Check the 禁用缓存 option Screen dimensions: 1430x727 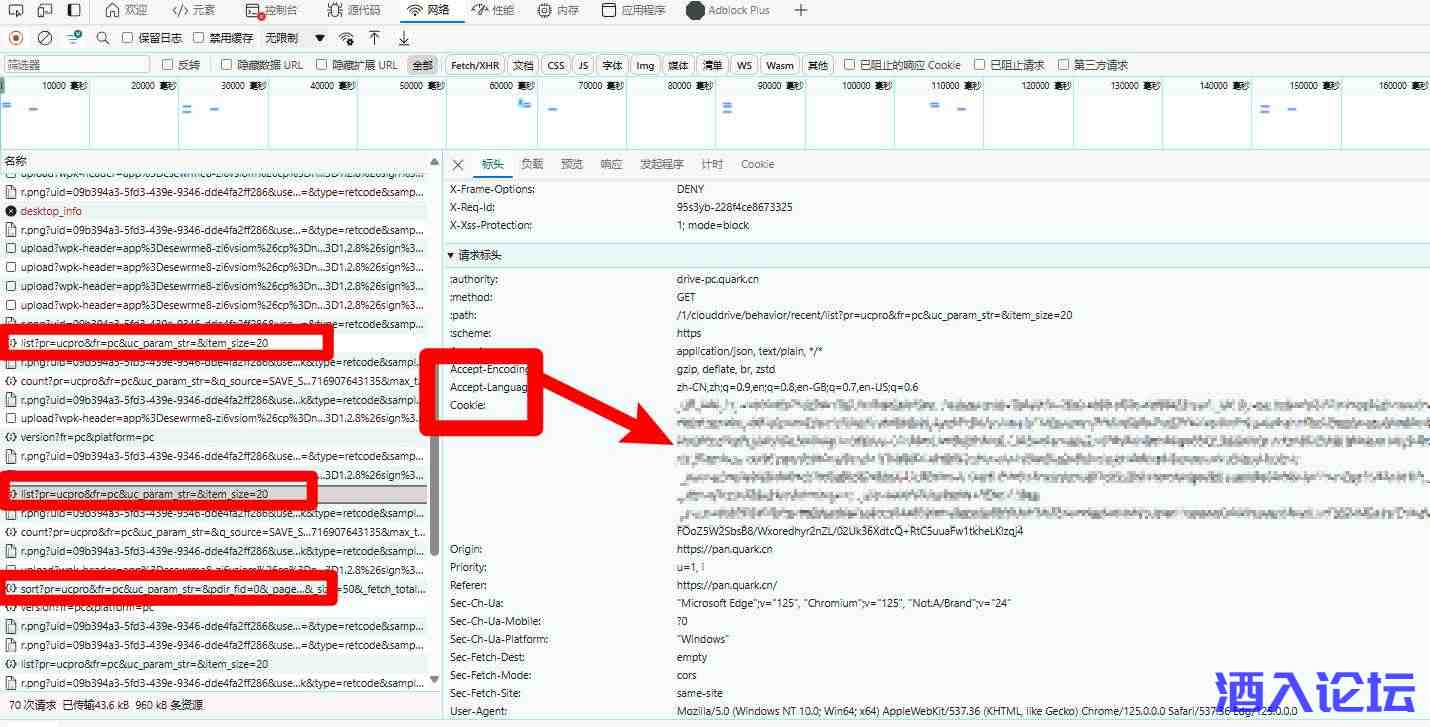point(199,38)
